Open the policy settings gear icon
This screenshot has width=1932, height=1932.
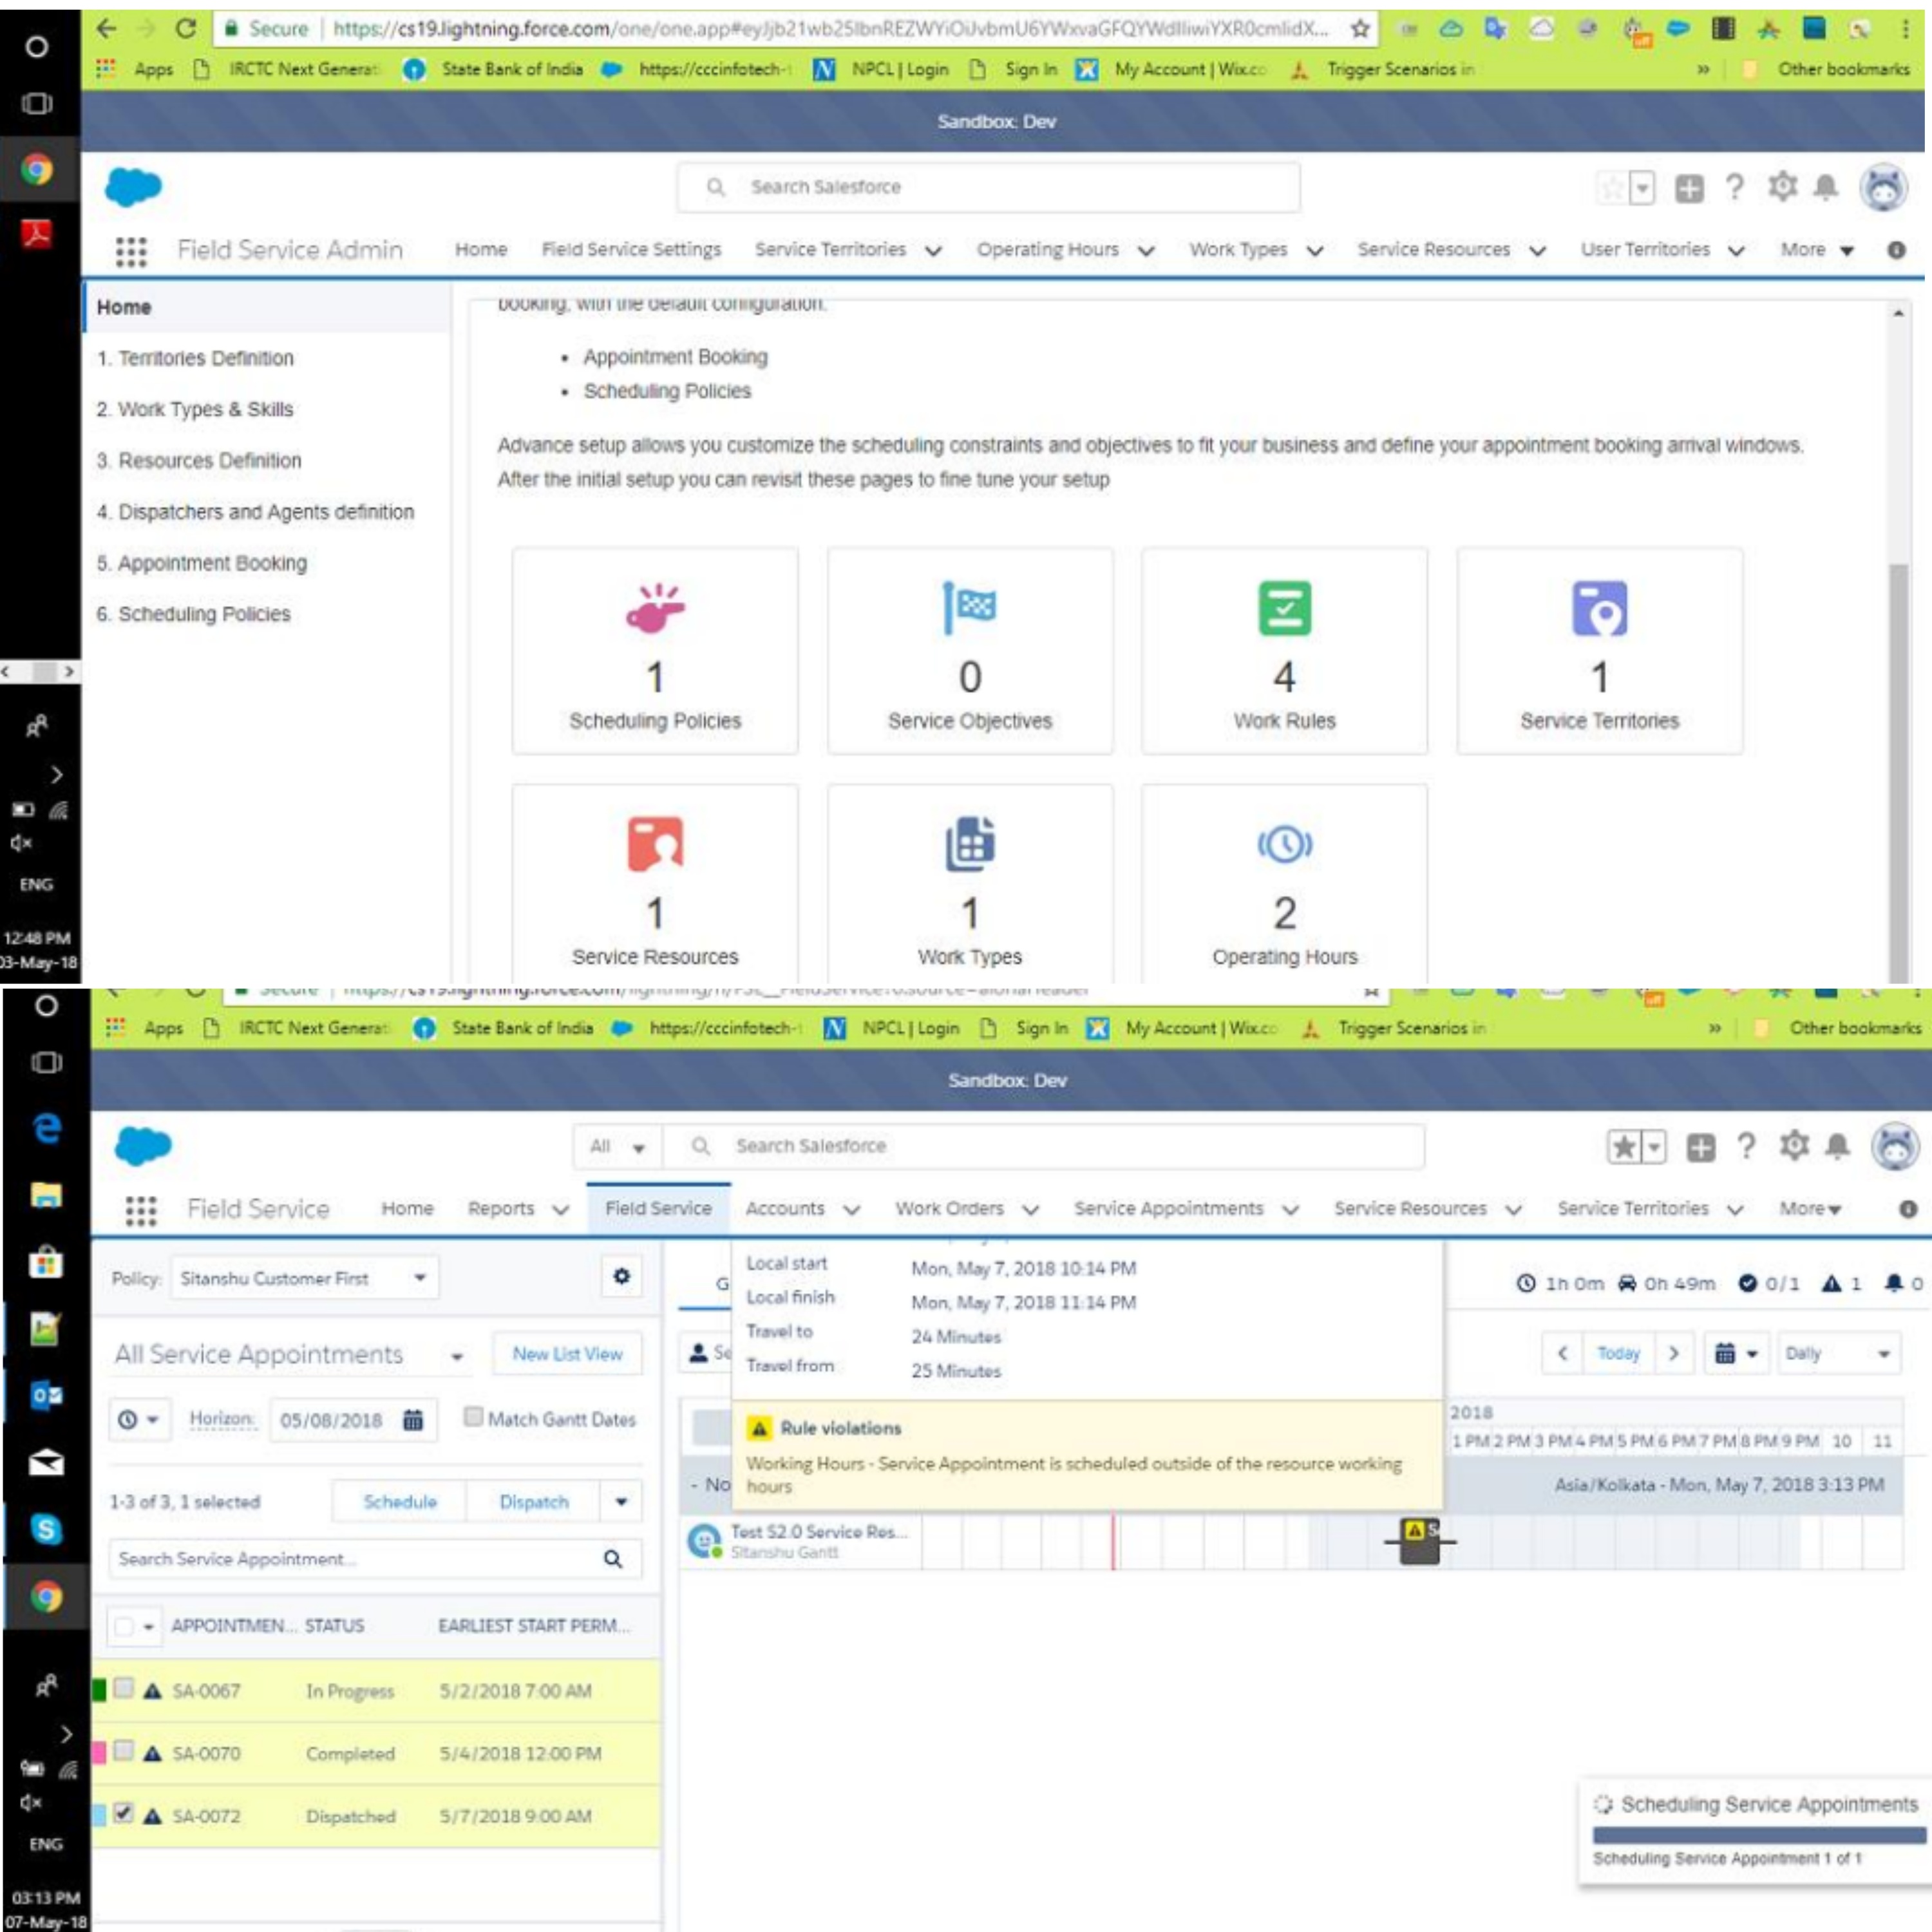click(x=621, y=1277)
